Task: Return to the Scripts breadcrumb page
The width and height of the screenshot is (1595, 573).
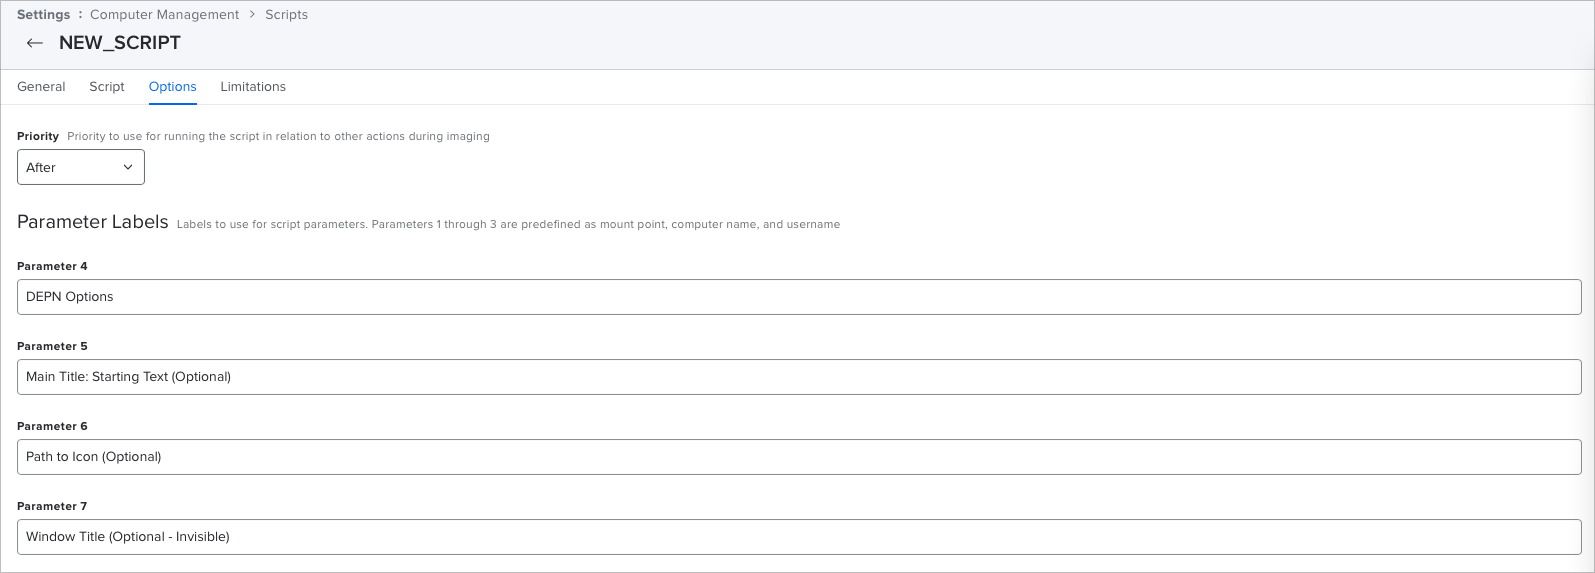Action: (286, 15)
